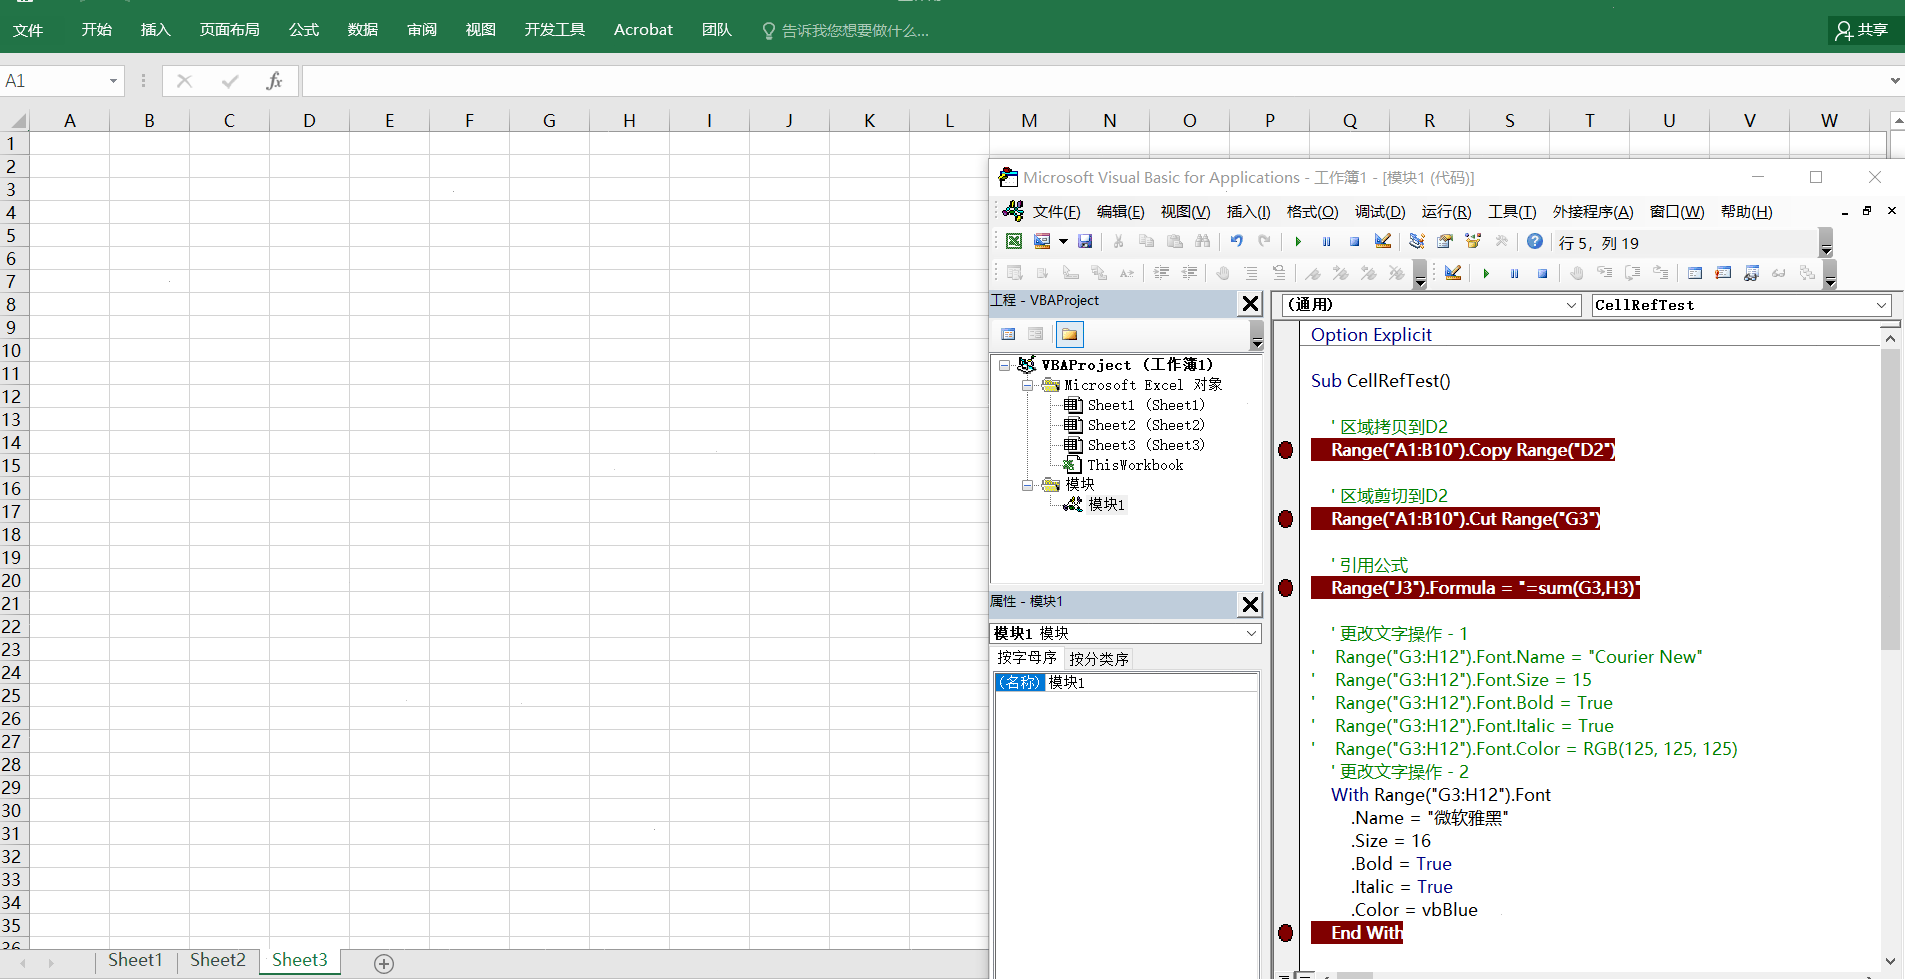Open the Properties Window icon
The image size is (1905, 979).
1445,241
